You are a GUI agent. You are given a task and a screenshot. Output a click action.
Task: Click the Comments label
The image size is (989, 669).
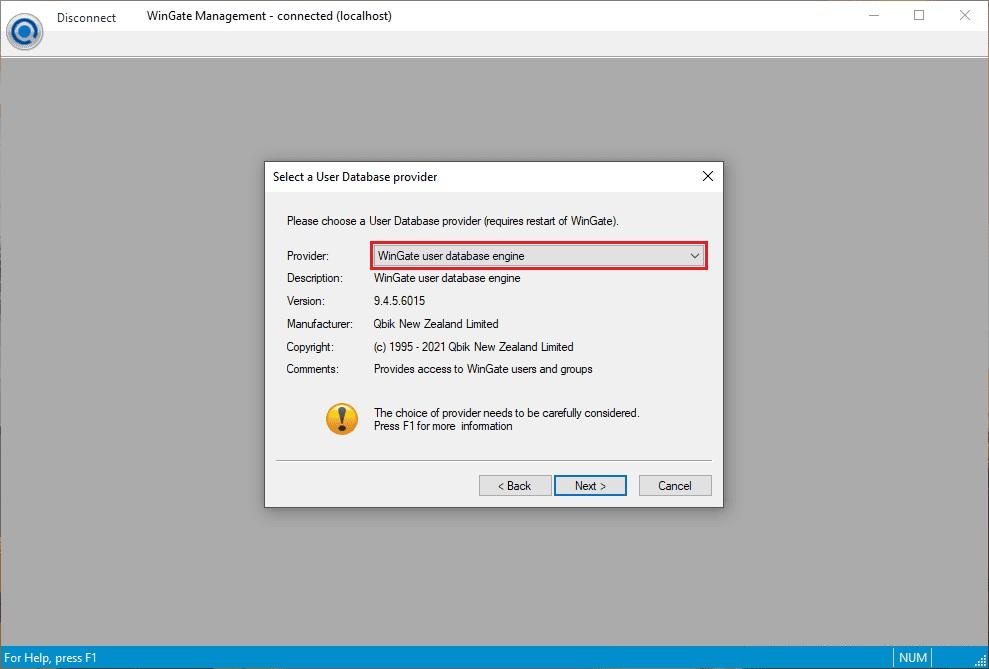[312, 369]
